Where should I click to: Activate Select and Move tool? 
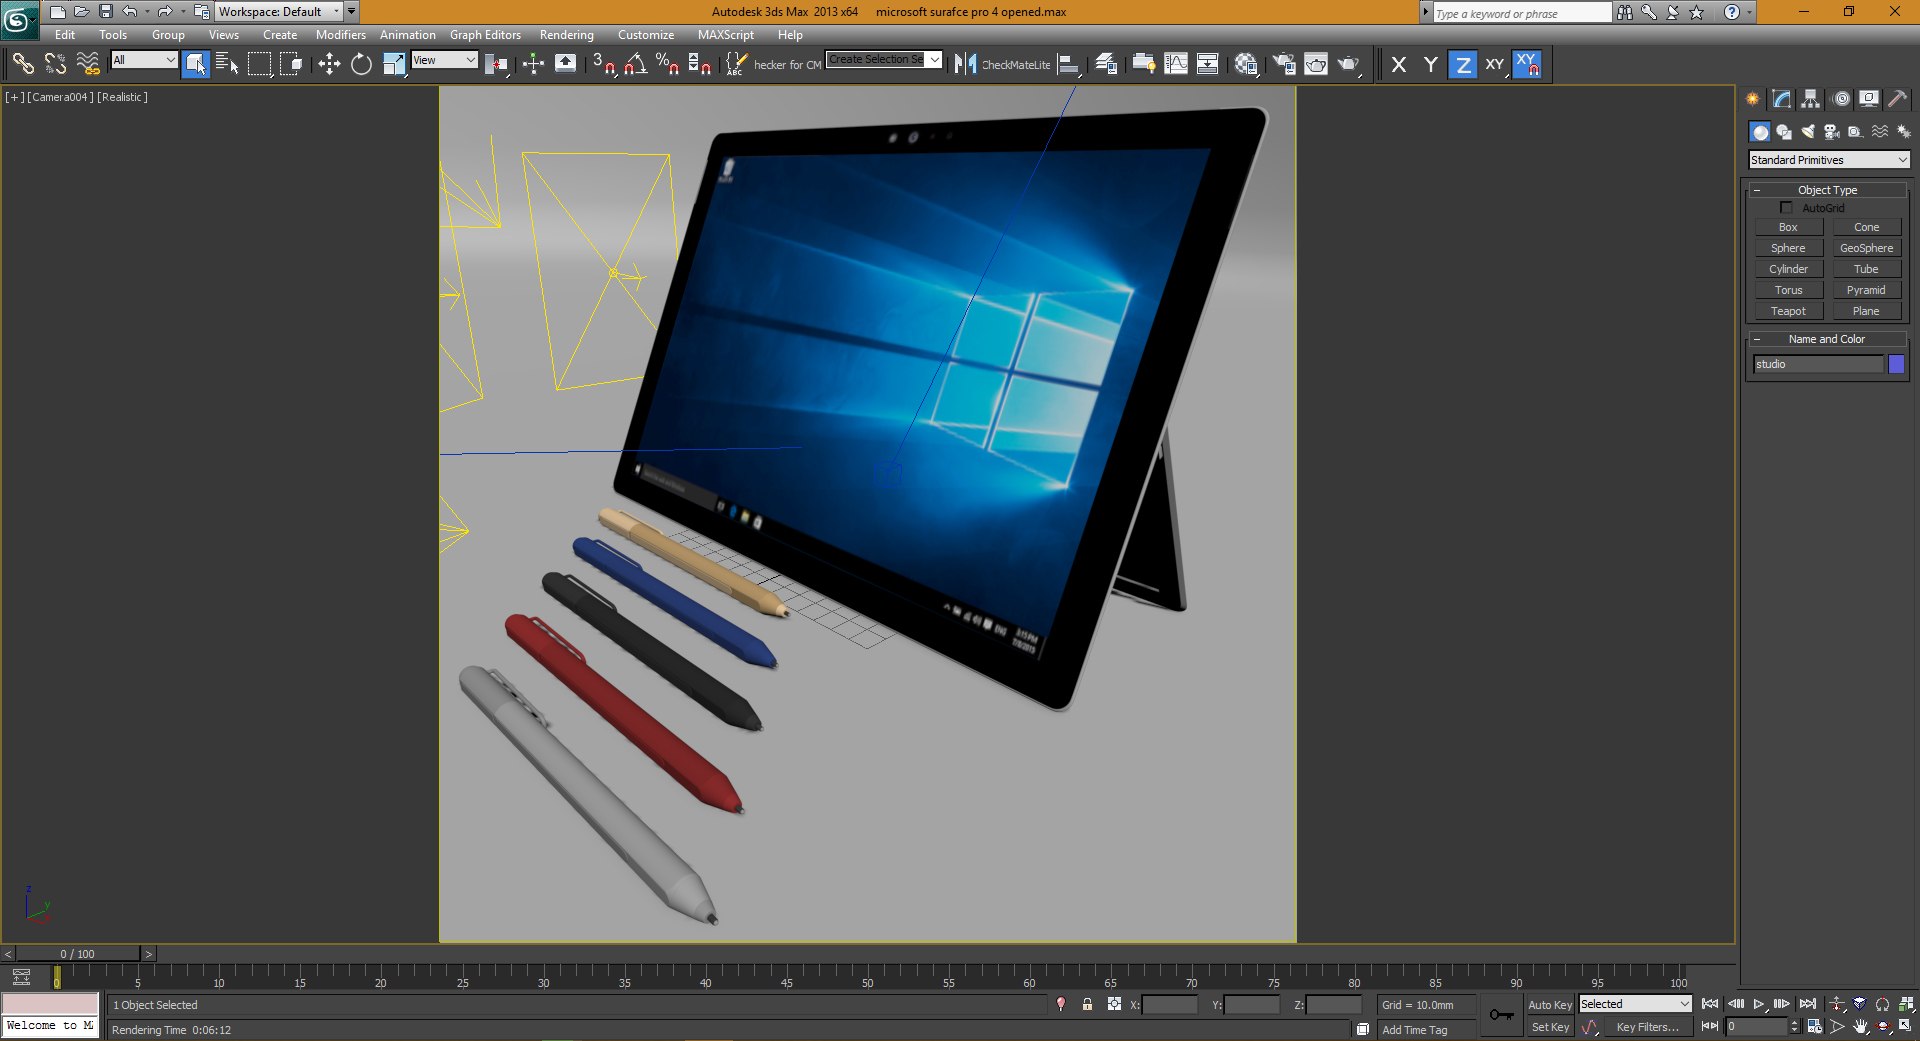(x=329, y=64)
